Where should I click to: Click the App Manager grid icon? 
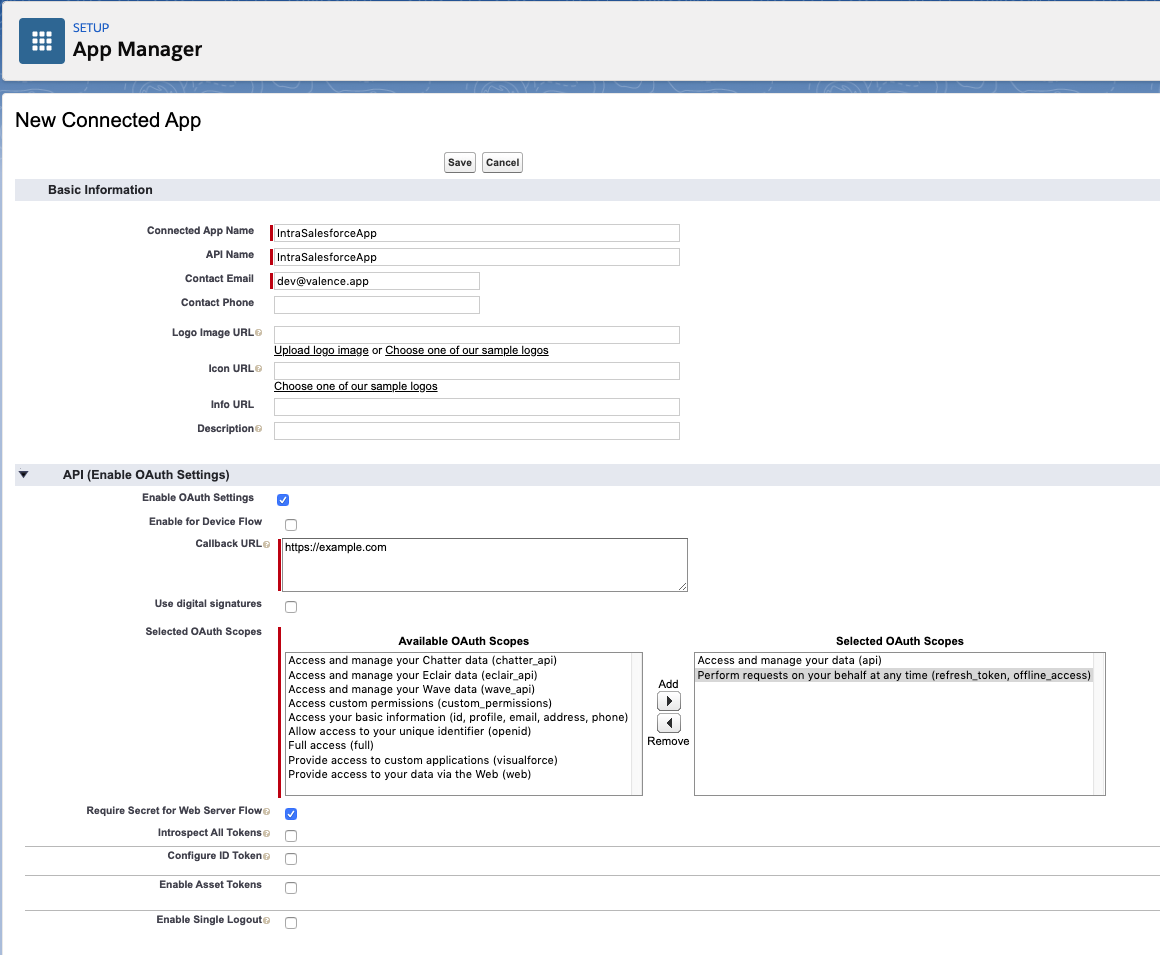[41, 41]
